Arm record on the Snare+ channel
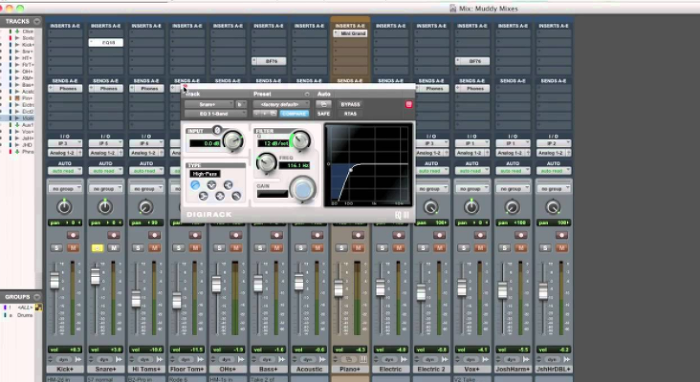The height and width of the screenshot is (382, 700). pos(113,235)
